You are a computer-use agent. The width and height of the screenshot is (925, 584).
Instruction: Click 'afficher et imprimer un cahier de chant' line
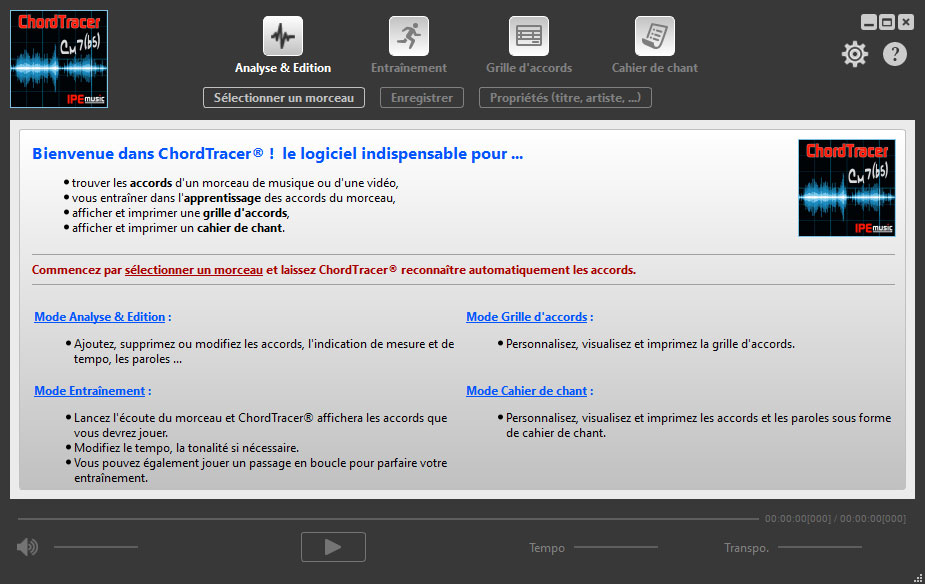[x=178, y=228]
